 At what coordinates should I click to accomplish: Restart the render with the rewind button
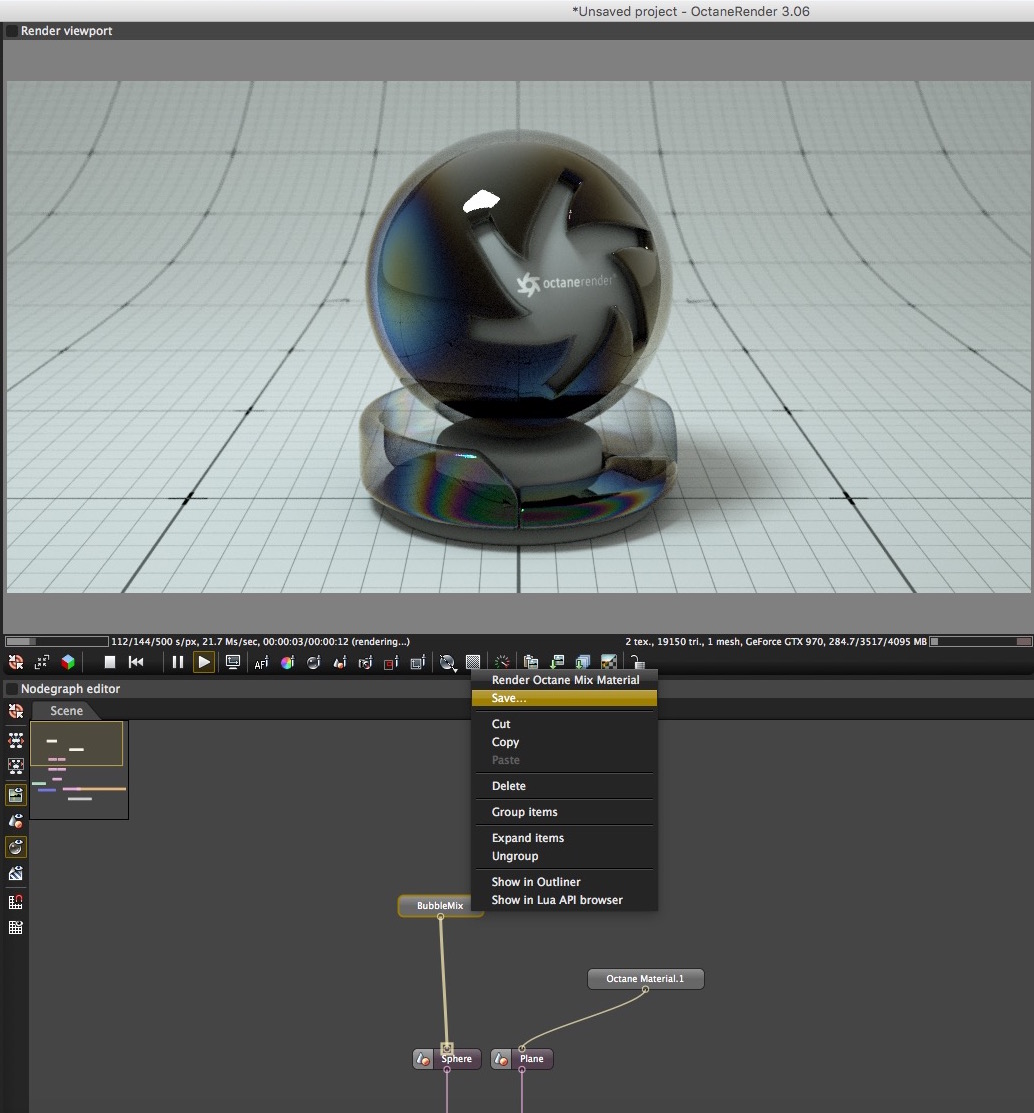(x=136, y=662)
